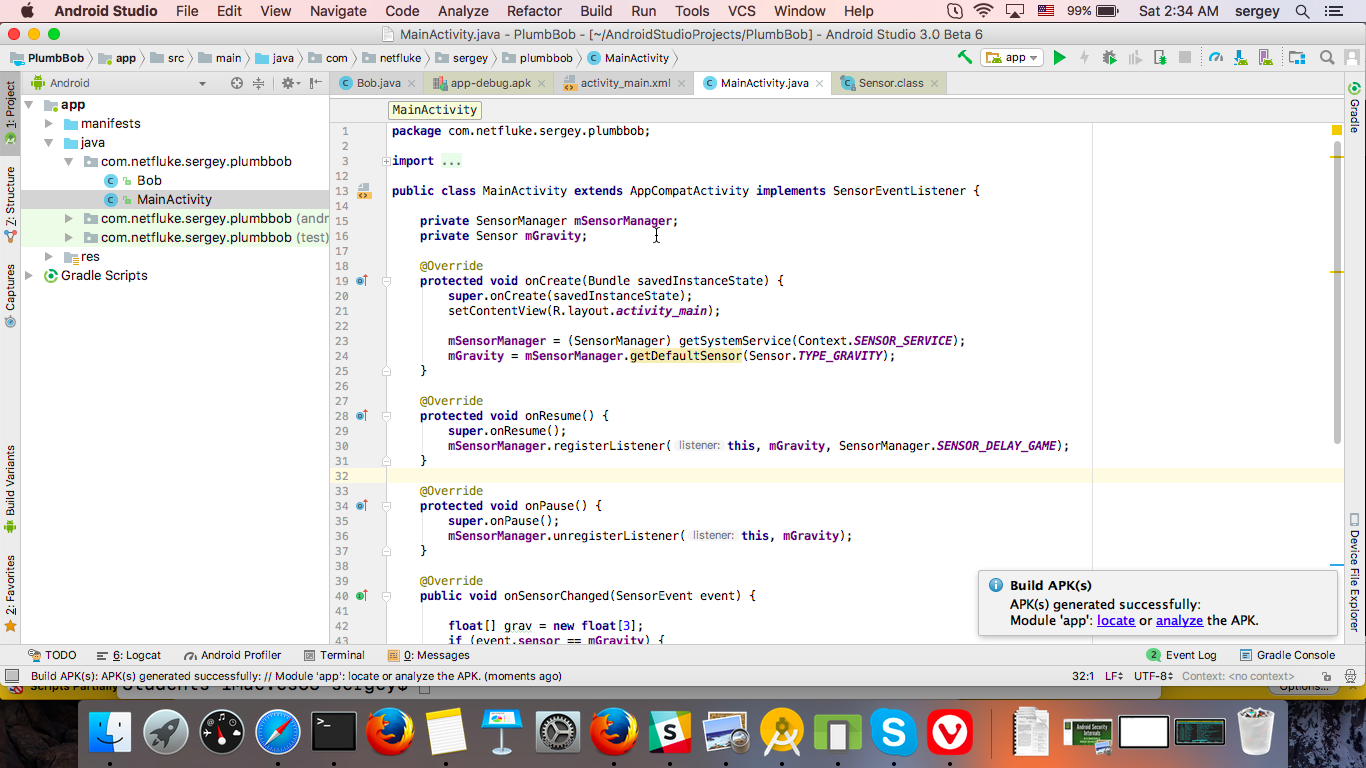
Task: Toggle the Project side panel
Action: tap(10, 114)
